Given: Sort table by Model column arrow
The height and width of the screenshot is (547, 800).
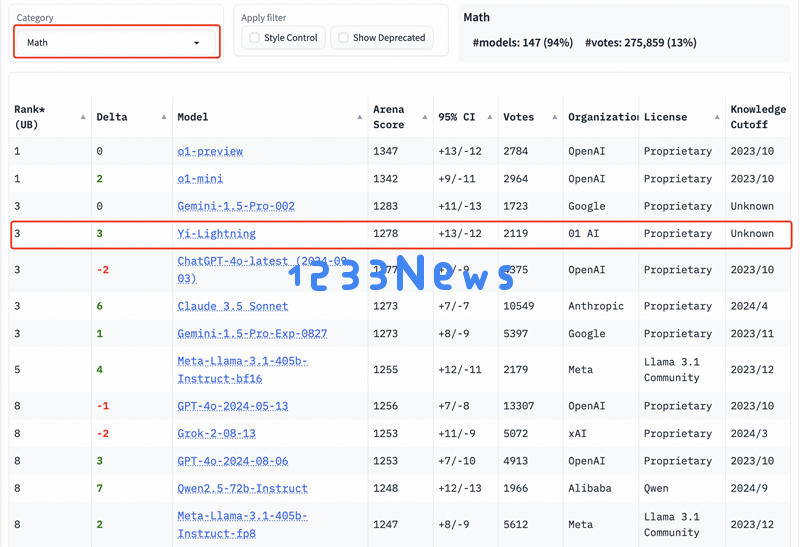Looking at the screenshot, I should 360,117.
